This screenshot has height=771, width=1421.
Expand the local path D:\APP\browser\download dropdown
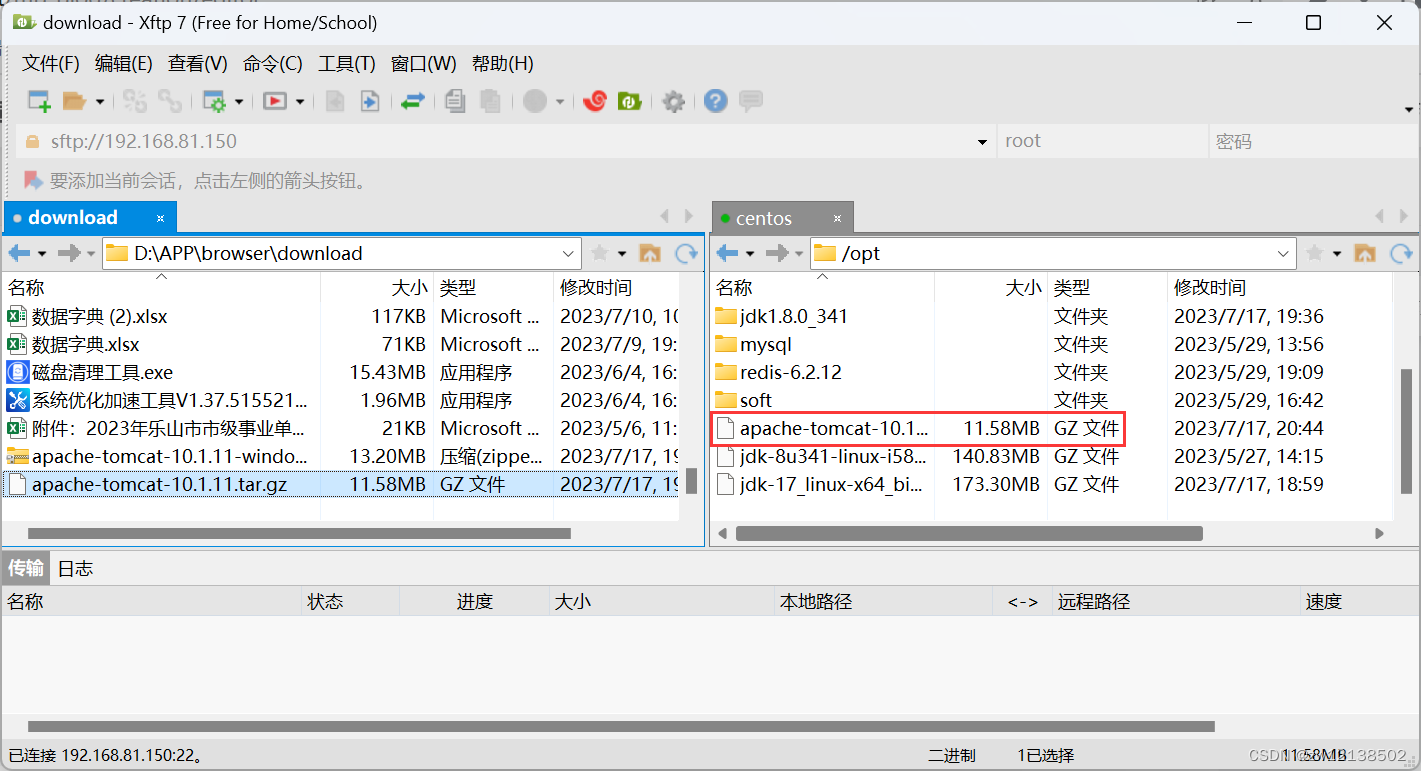coord(570,253)
